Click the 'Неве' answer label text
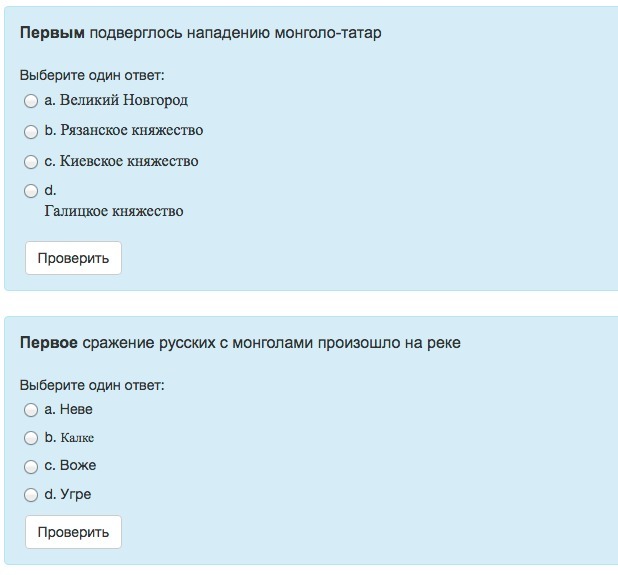Image resolution: width=618 pixels, height=575 pixels. (x=76, y=409)
